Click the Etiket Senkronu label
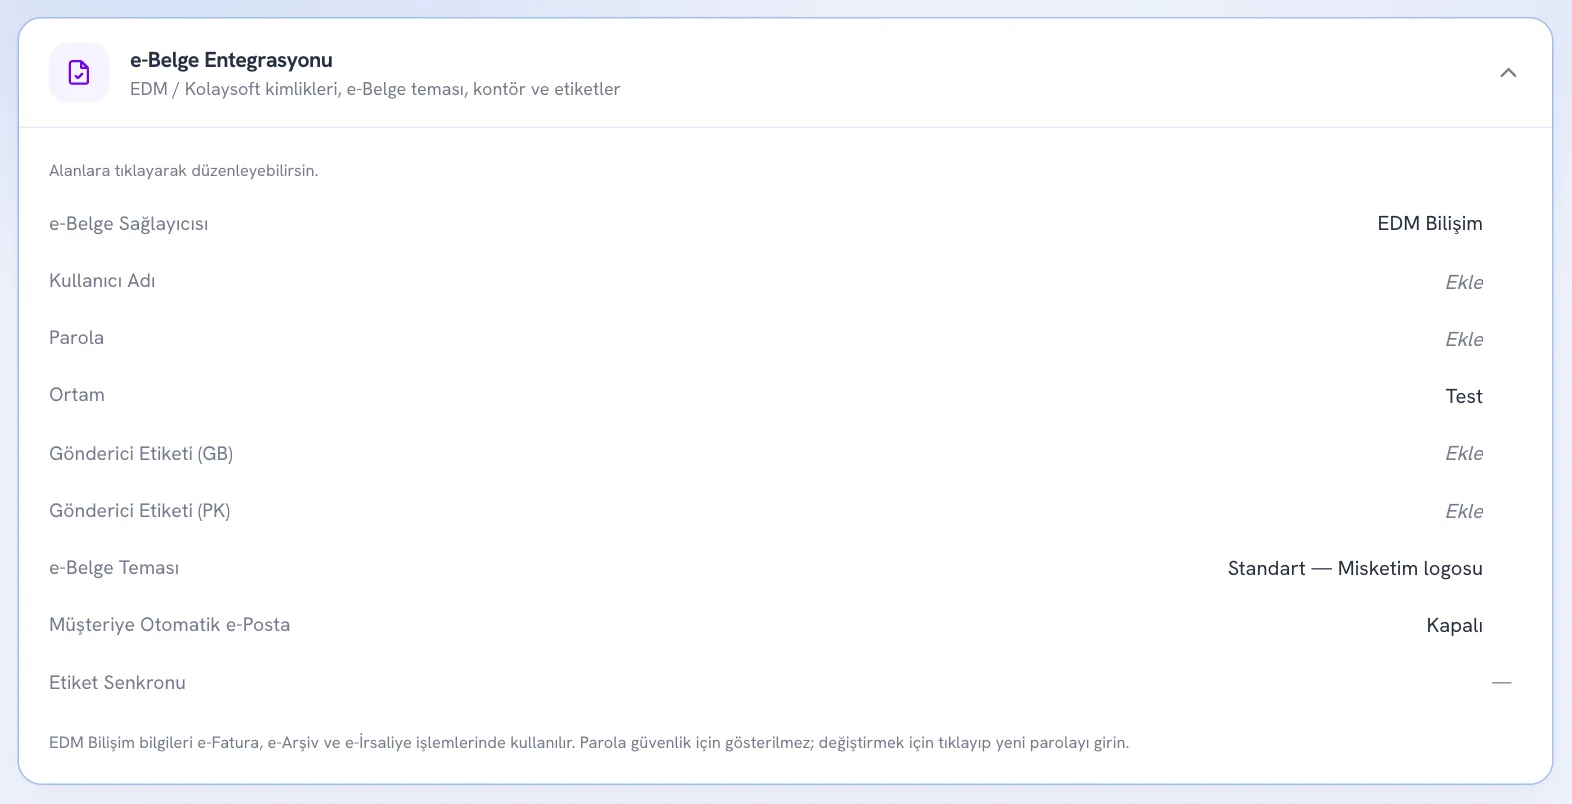The height and width of the screenshot is (804, 1572). coord(117,683)
